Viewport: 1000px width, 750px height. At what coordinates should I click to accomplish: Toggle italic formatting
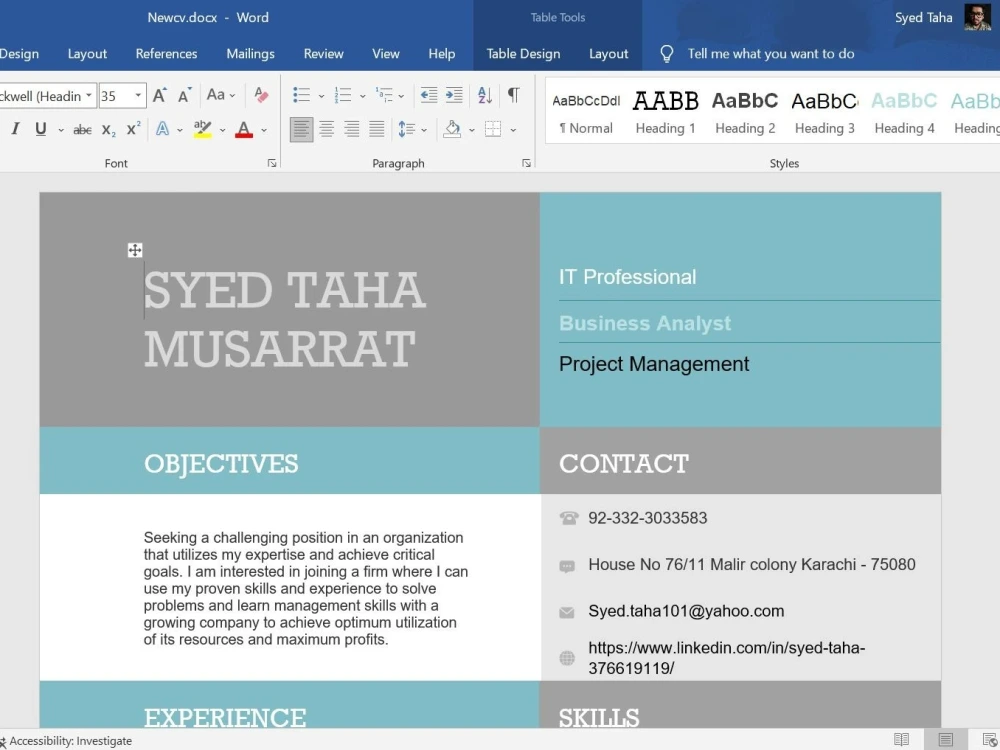(x=17, y=129)
